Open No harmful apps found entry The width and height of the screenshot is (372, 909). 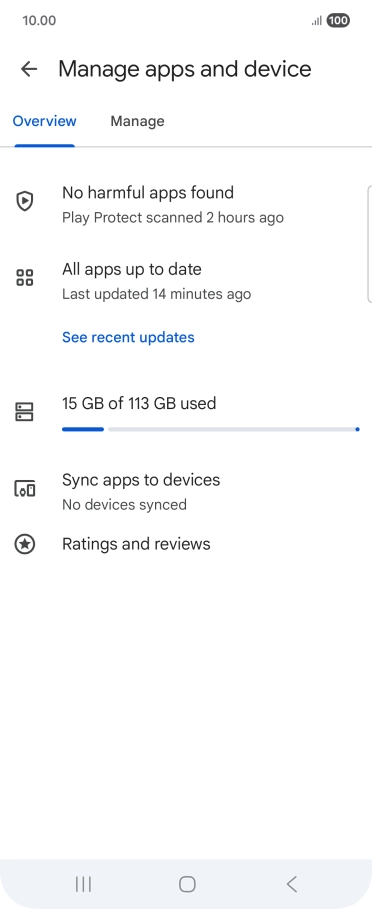tap(186, 204)
